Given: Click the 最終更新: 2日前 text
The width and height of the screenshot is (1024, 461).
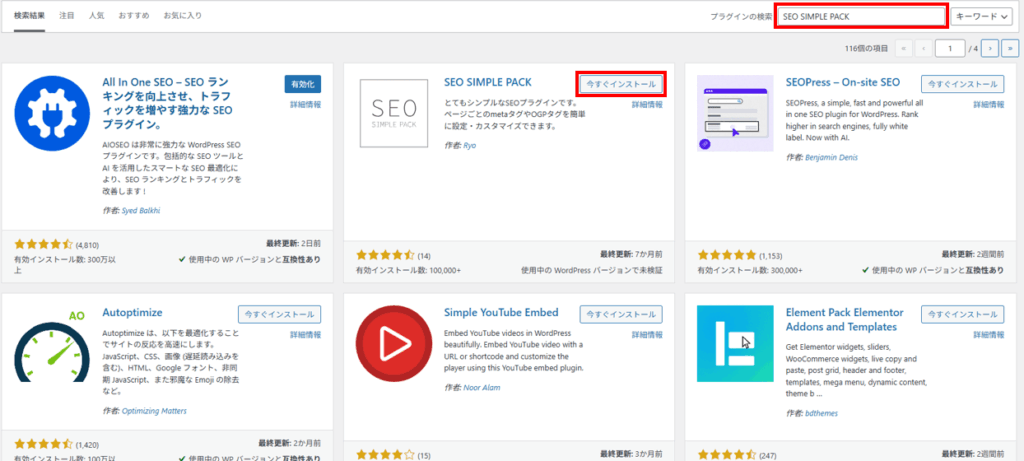Looking at the screenshot, I should point(293,243).
